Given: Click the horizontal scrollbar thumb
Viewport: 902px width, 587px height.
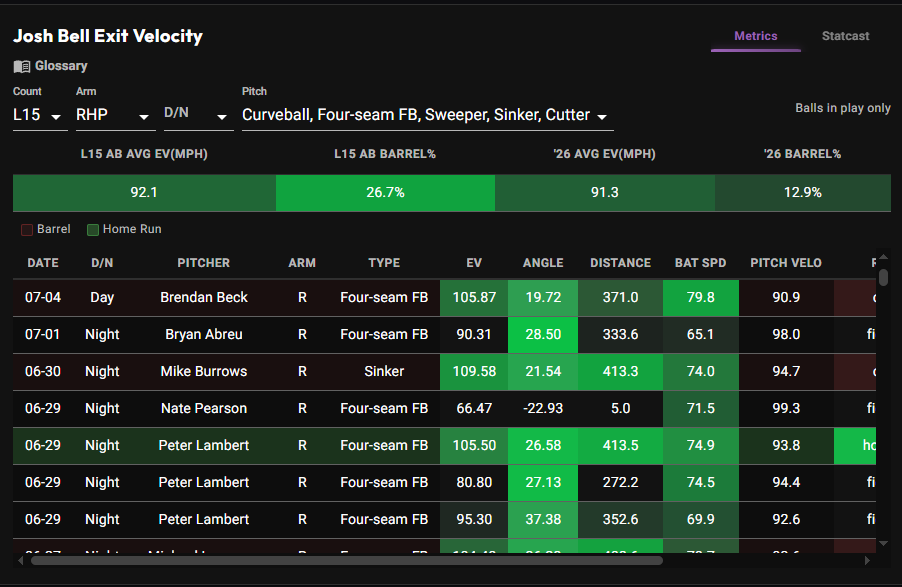Looking at the screenshot, I should point(347,560).
